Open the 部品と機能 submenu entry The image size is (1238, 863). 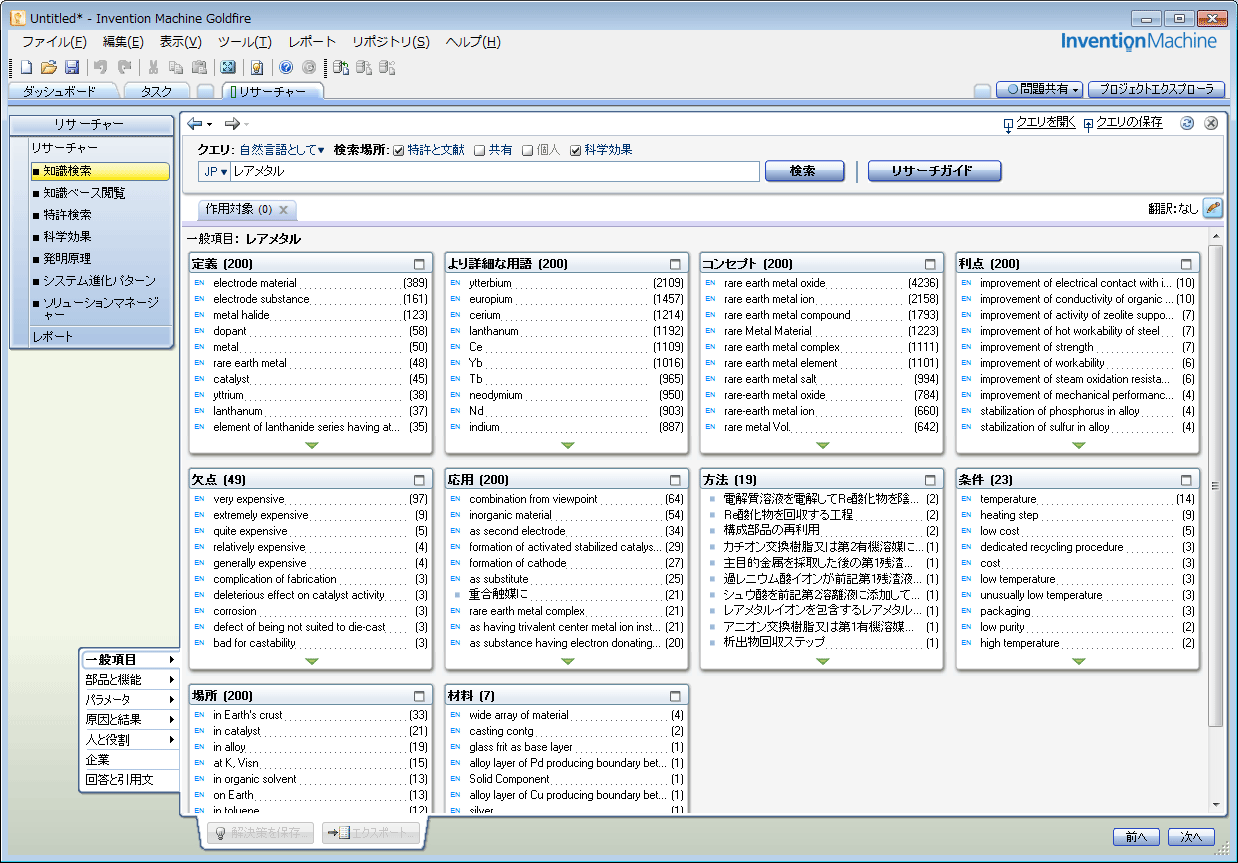(x=130, y=679)
